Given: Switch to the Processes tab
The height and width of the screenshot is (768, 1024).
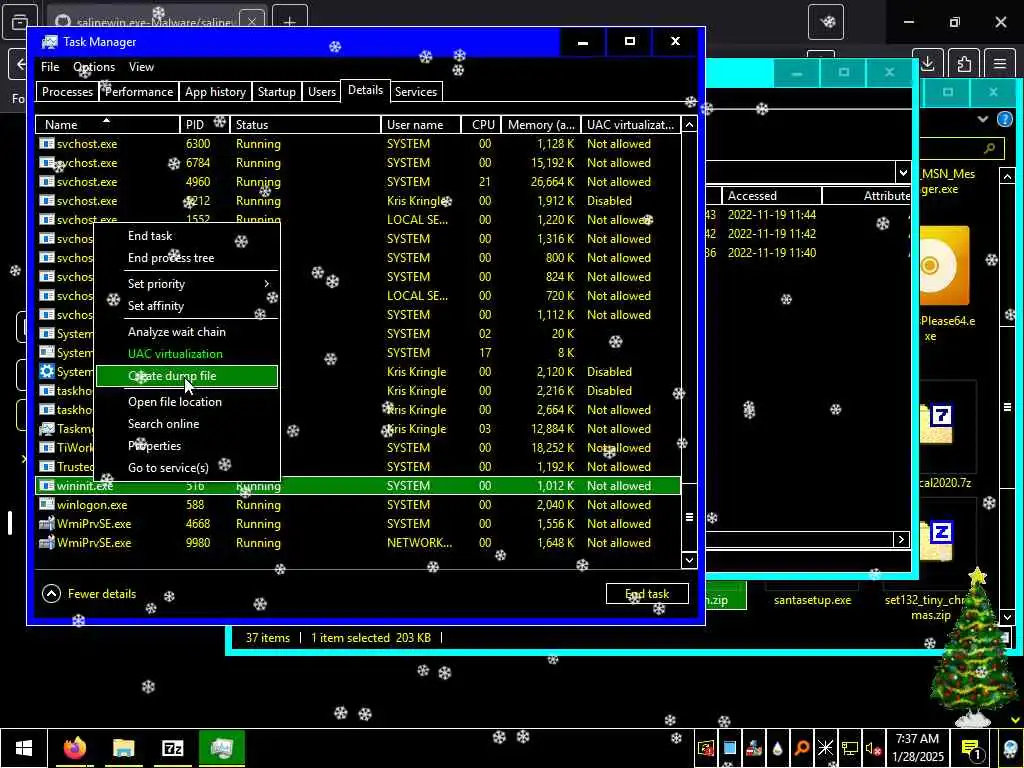Looking at the screenshot, I should (x=67, y=92).
